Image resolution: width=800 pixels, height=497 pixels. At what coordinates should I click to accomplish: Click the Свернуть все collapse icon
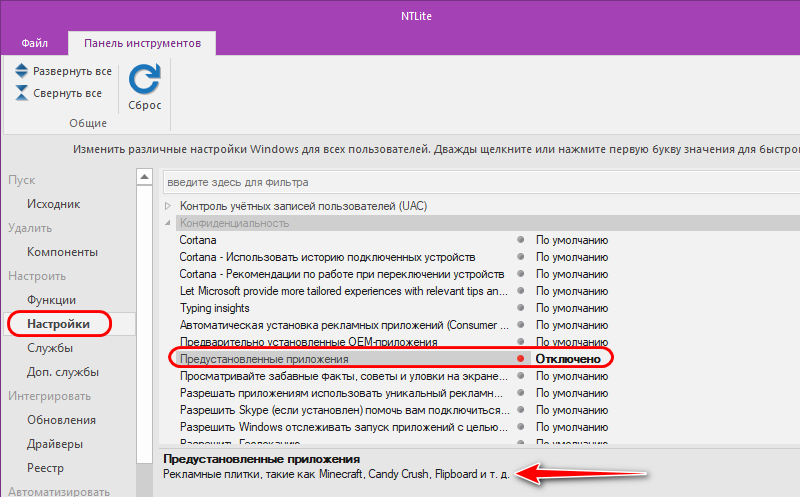pyautogui.click(x=21, y=93)
